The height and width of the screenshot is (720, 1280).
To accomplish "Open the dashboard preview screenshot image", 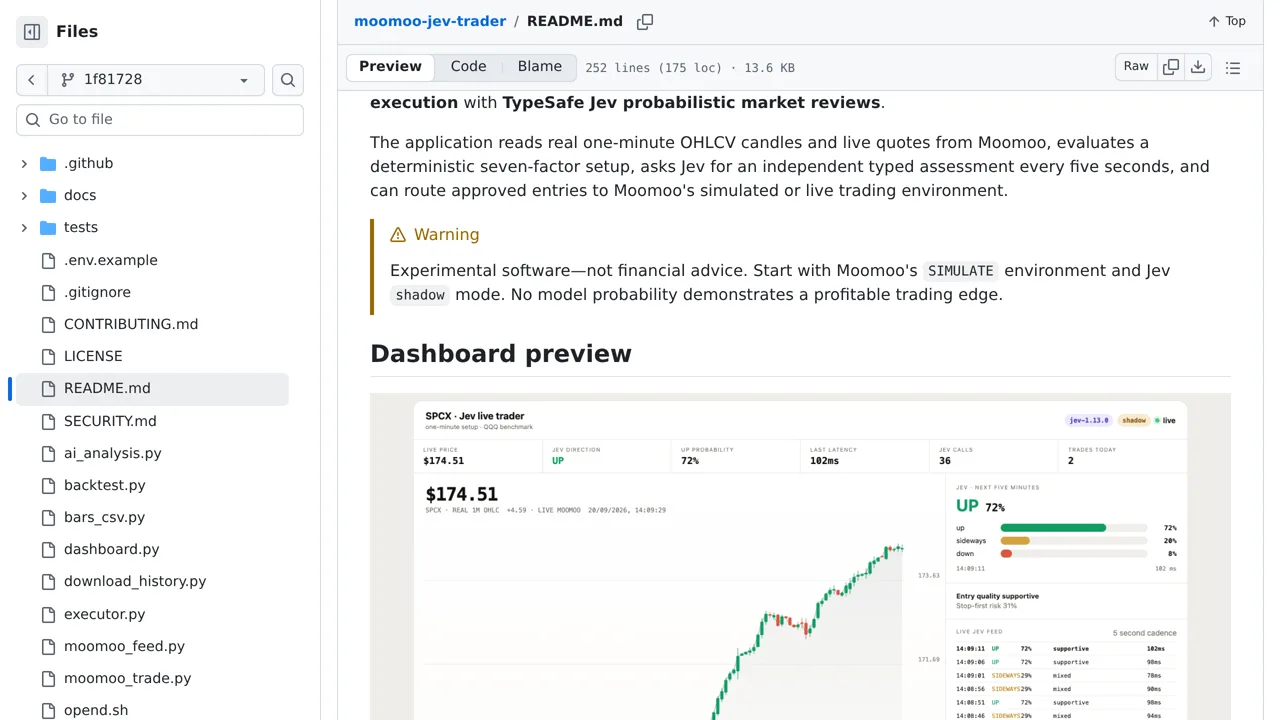I will click(x=800, y=556).
